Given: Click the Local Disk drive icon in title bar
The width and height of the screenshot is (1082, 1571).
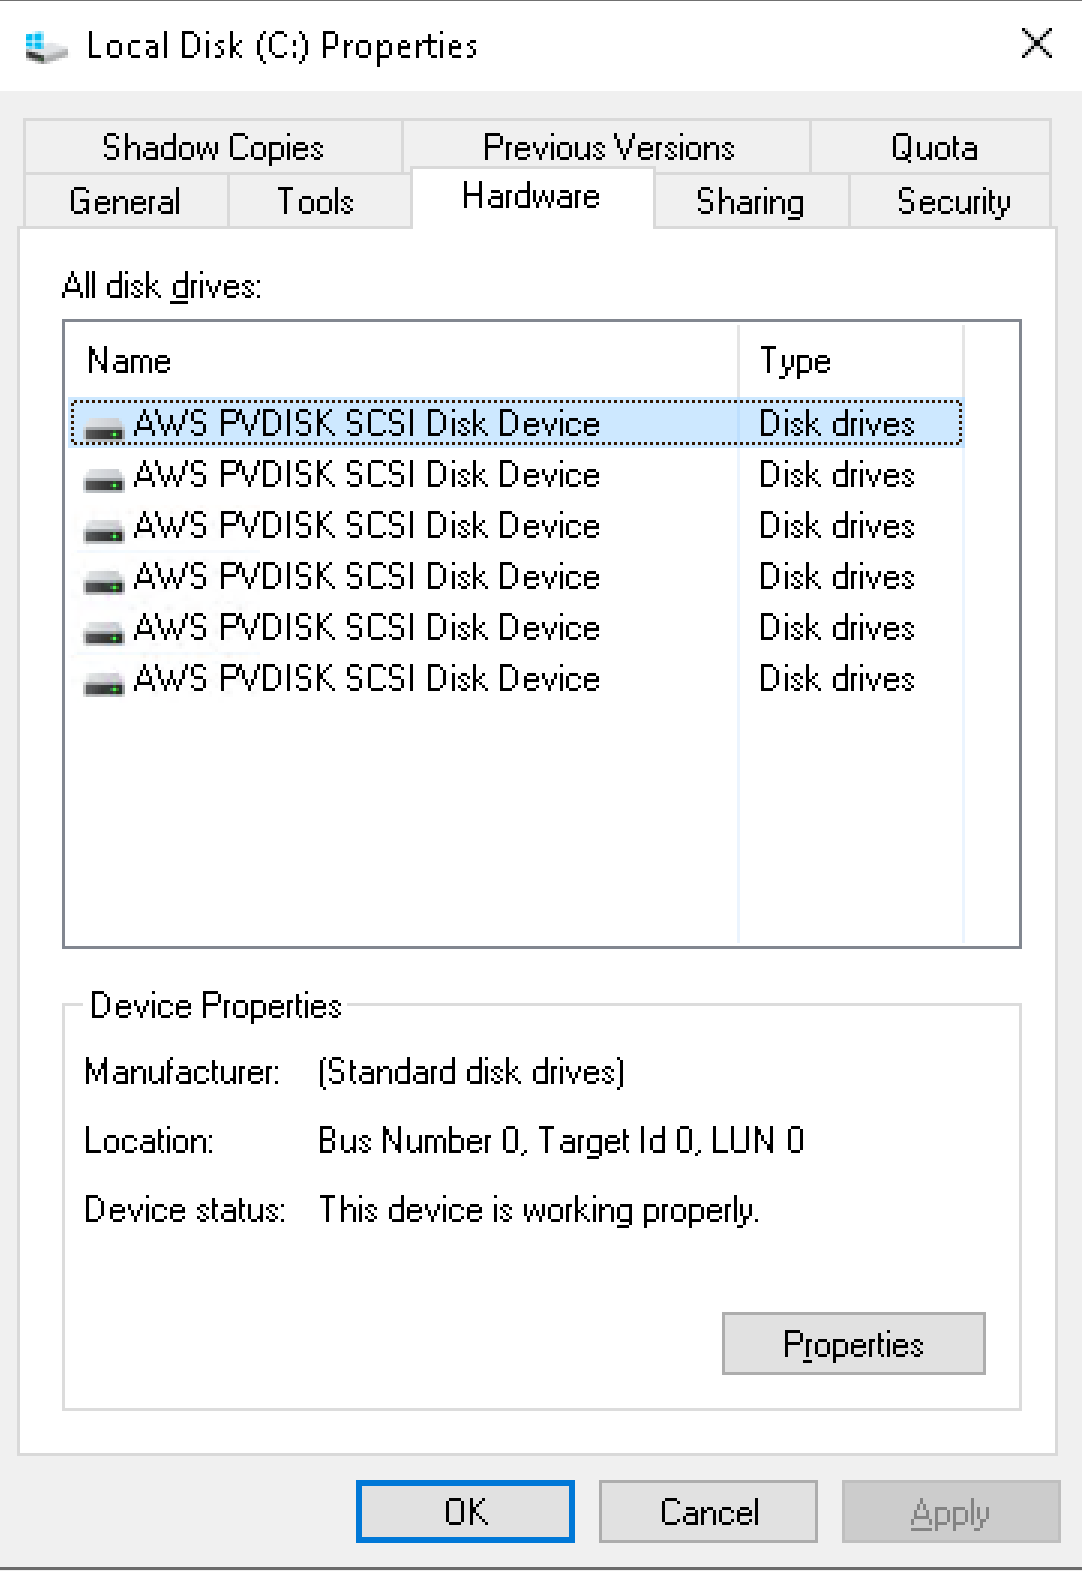Looking at the screenshot, I should coord(46,46).
